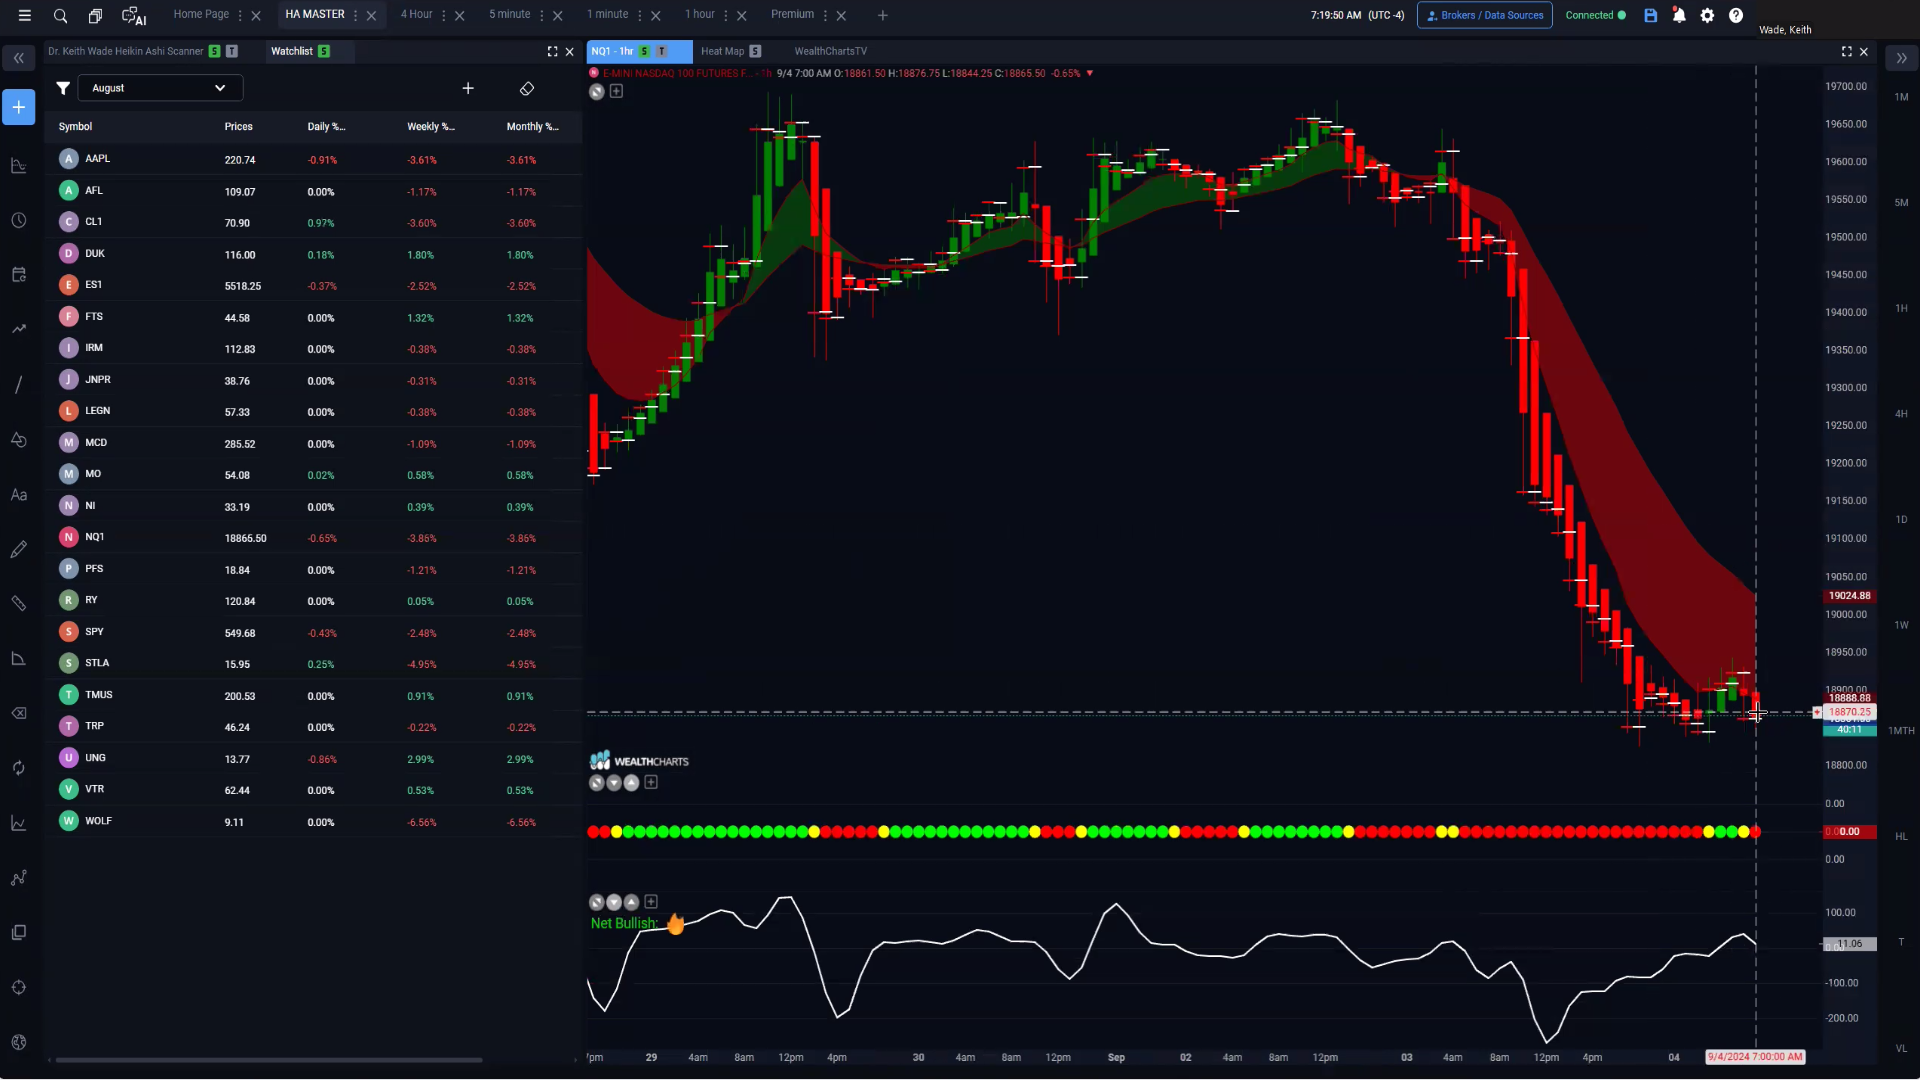Open the AI chat assistant icon
Screen dimensions: 1920x1080
pos(133,15)
